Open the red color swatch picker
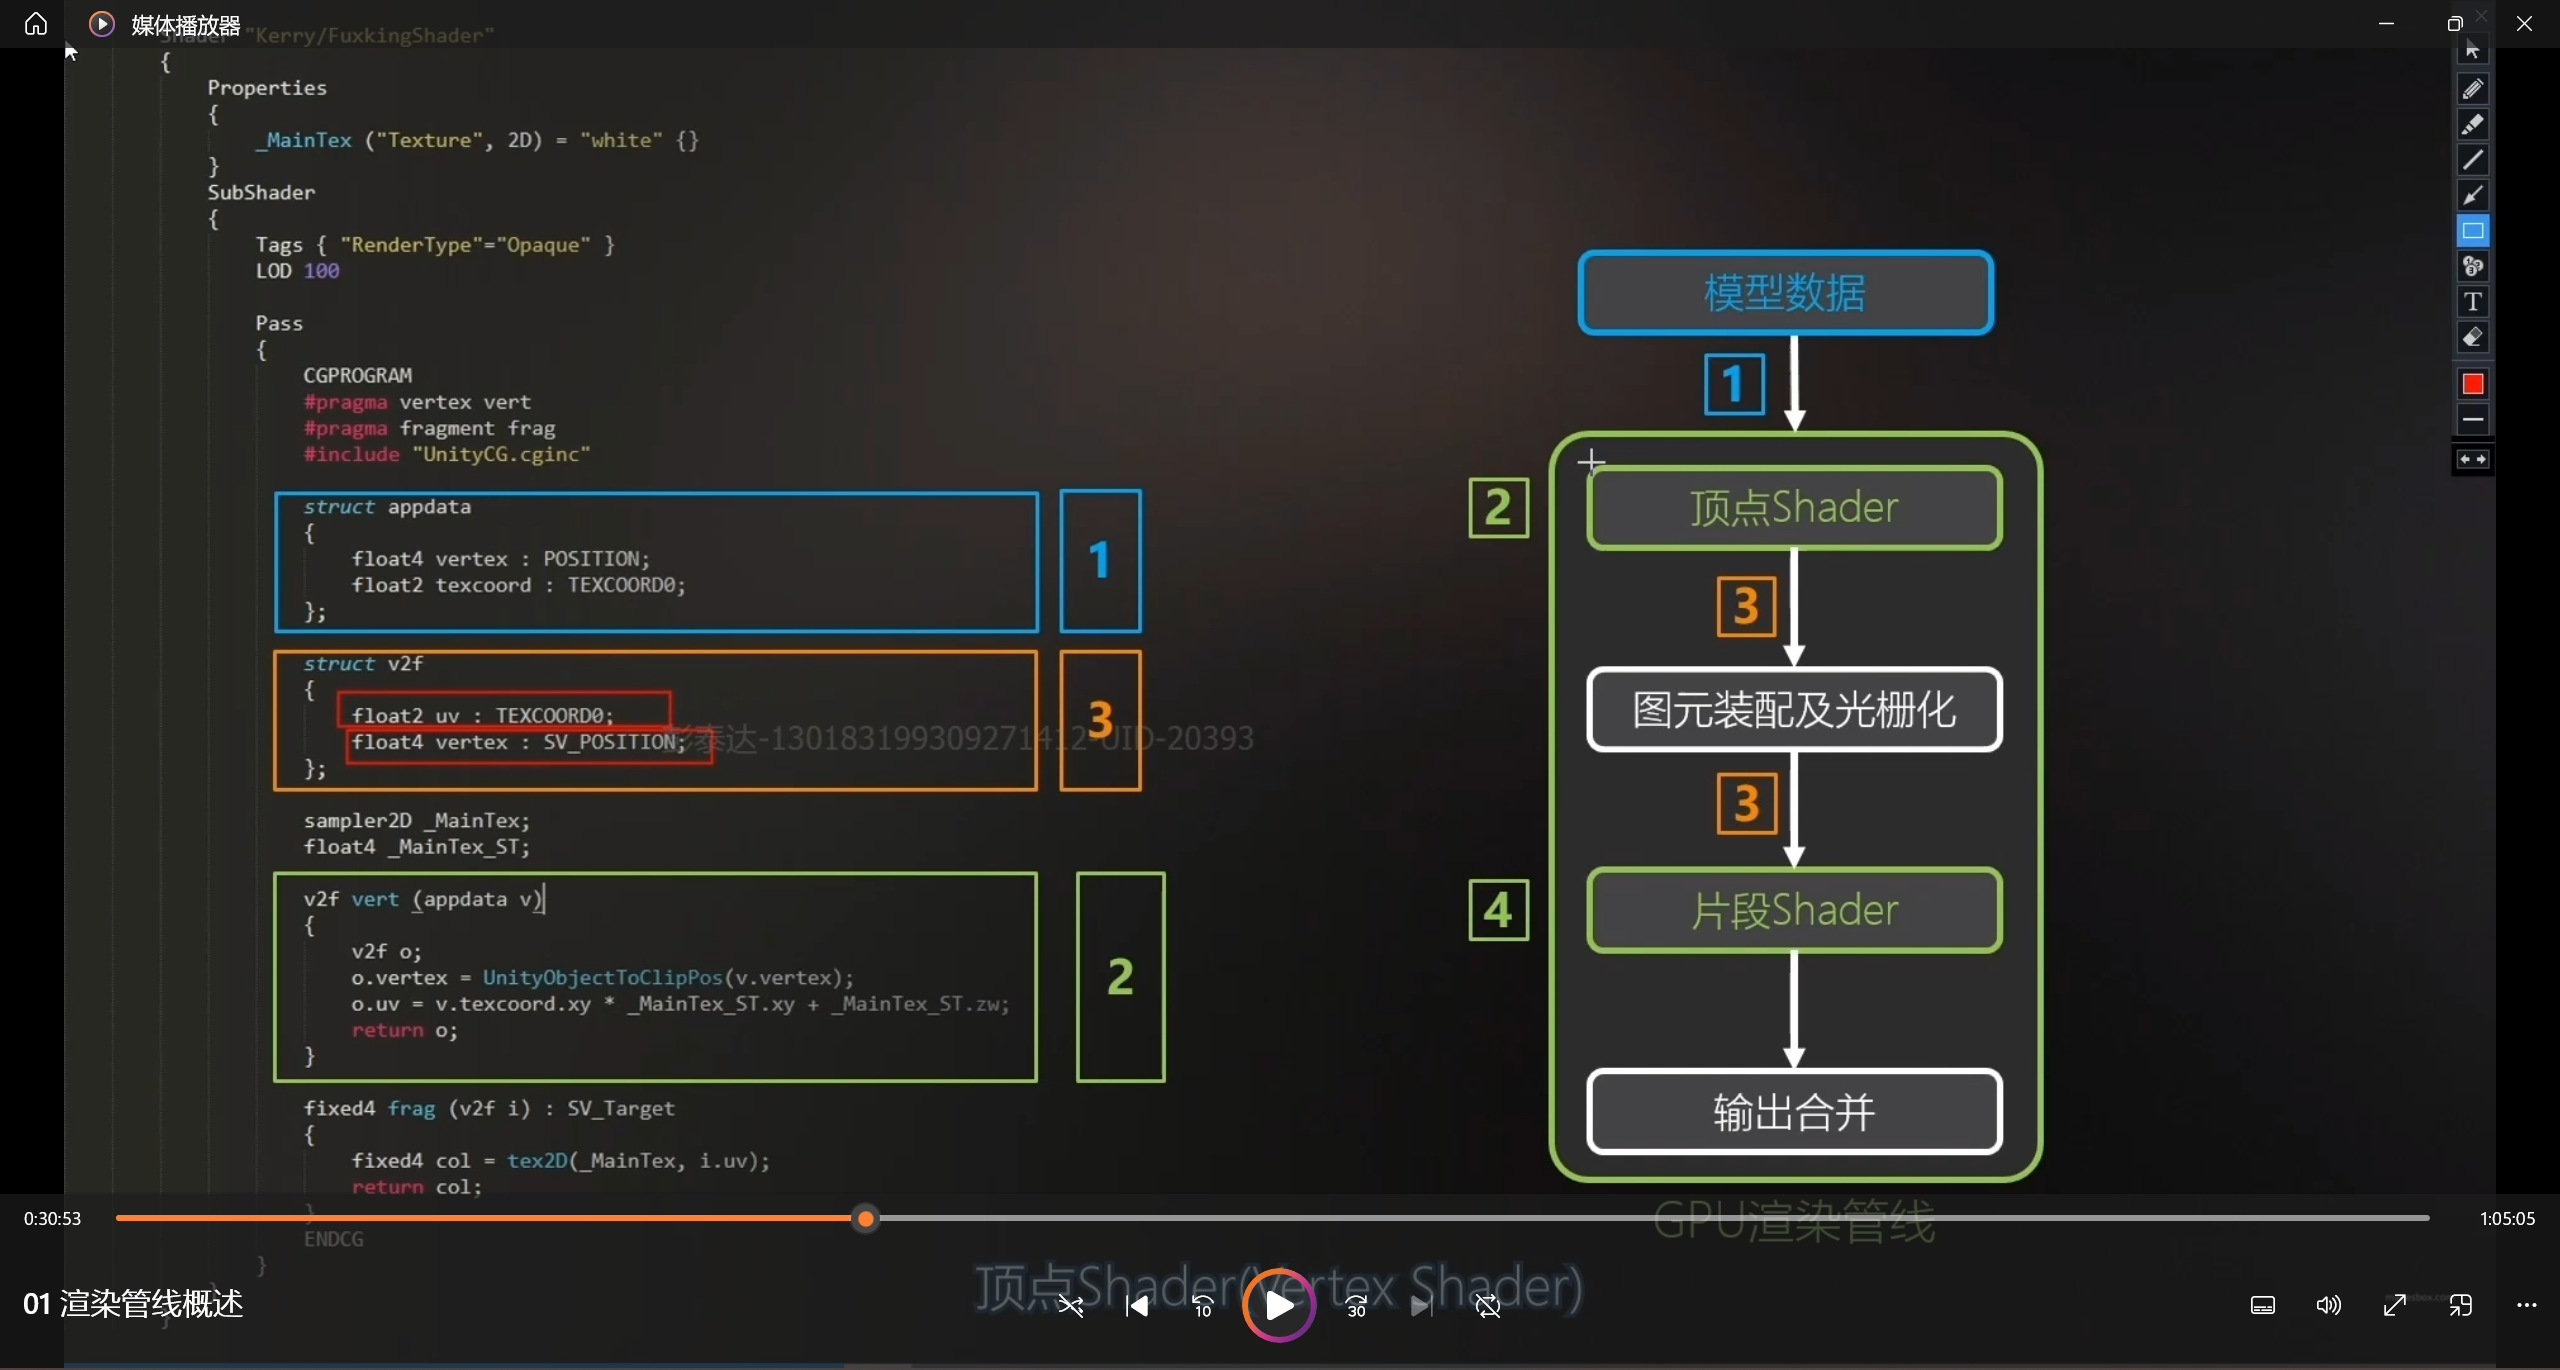The height and width of the screenshot is (1370, 2560). (x=2472, y=384)
